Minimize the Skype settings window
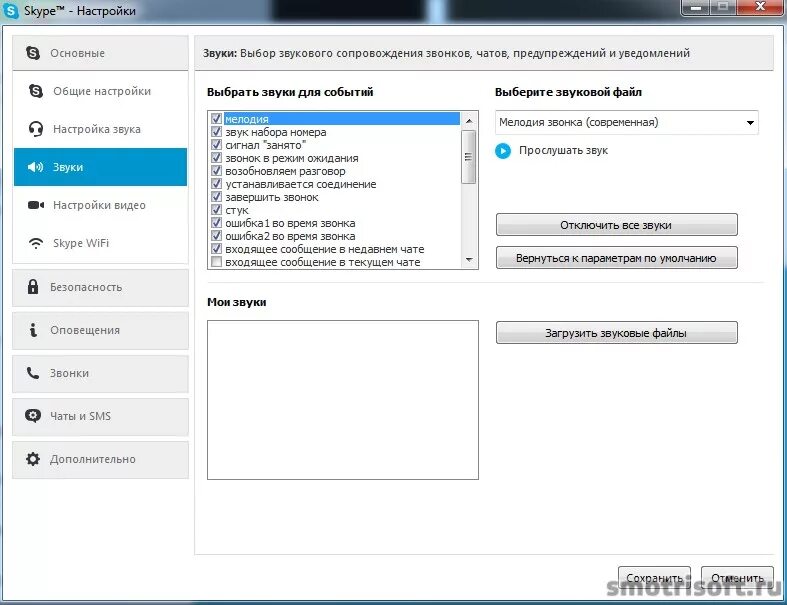The width and height of the screenshot is (787, 605). (696, 8)
